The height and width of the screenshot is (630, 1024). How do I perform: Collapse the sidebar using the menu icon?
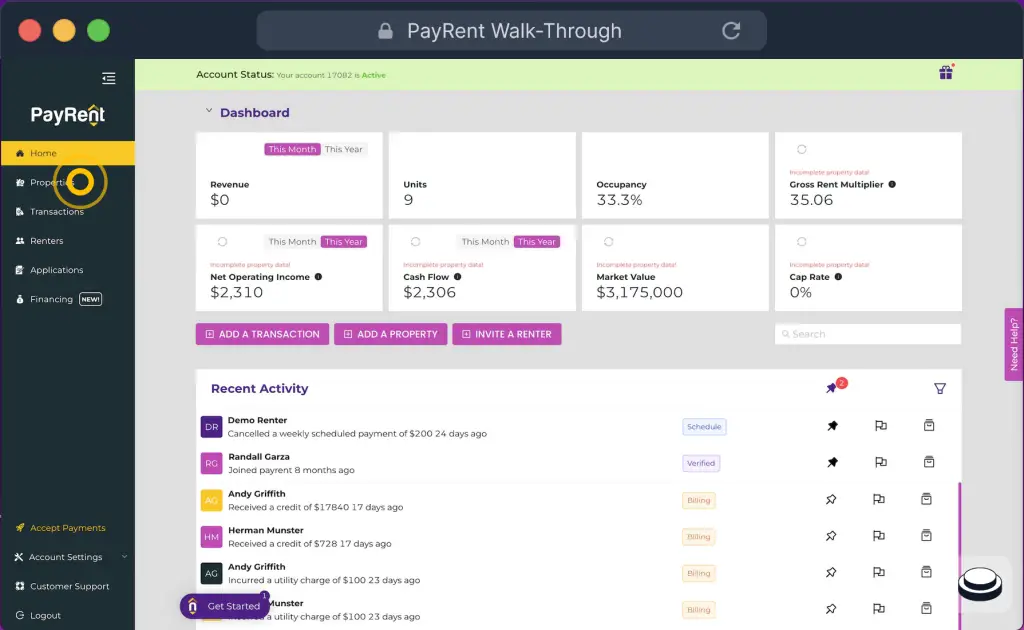[109, 78]
